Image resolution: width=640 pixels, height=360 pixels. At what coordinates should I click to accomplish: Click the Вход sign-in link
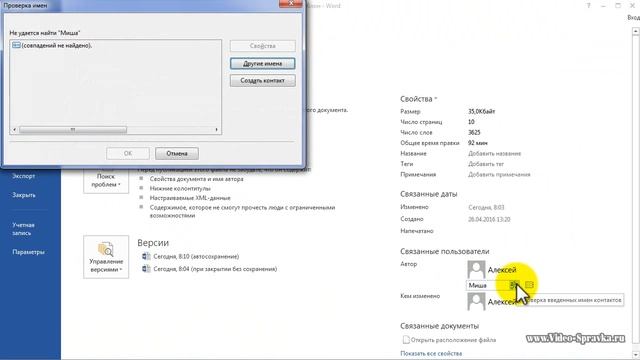(x=633, y=18)
